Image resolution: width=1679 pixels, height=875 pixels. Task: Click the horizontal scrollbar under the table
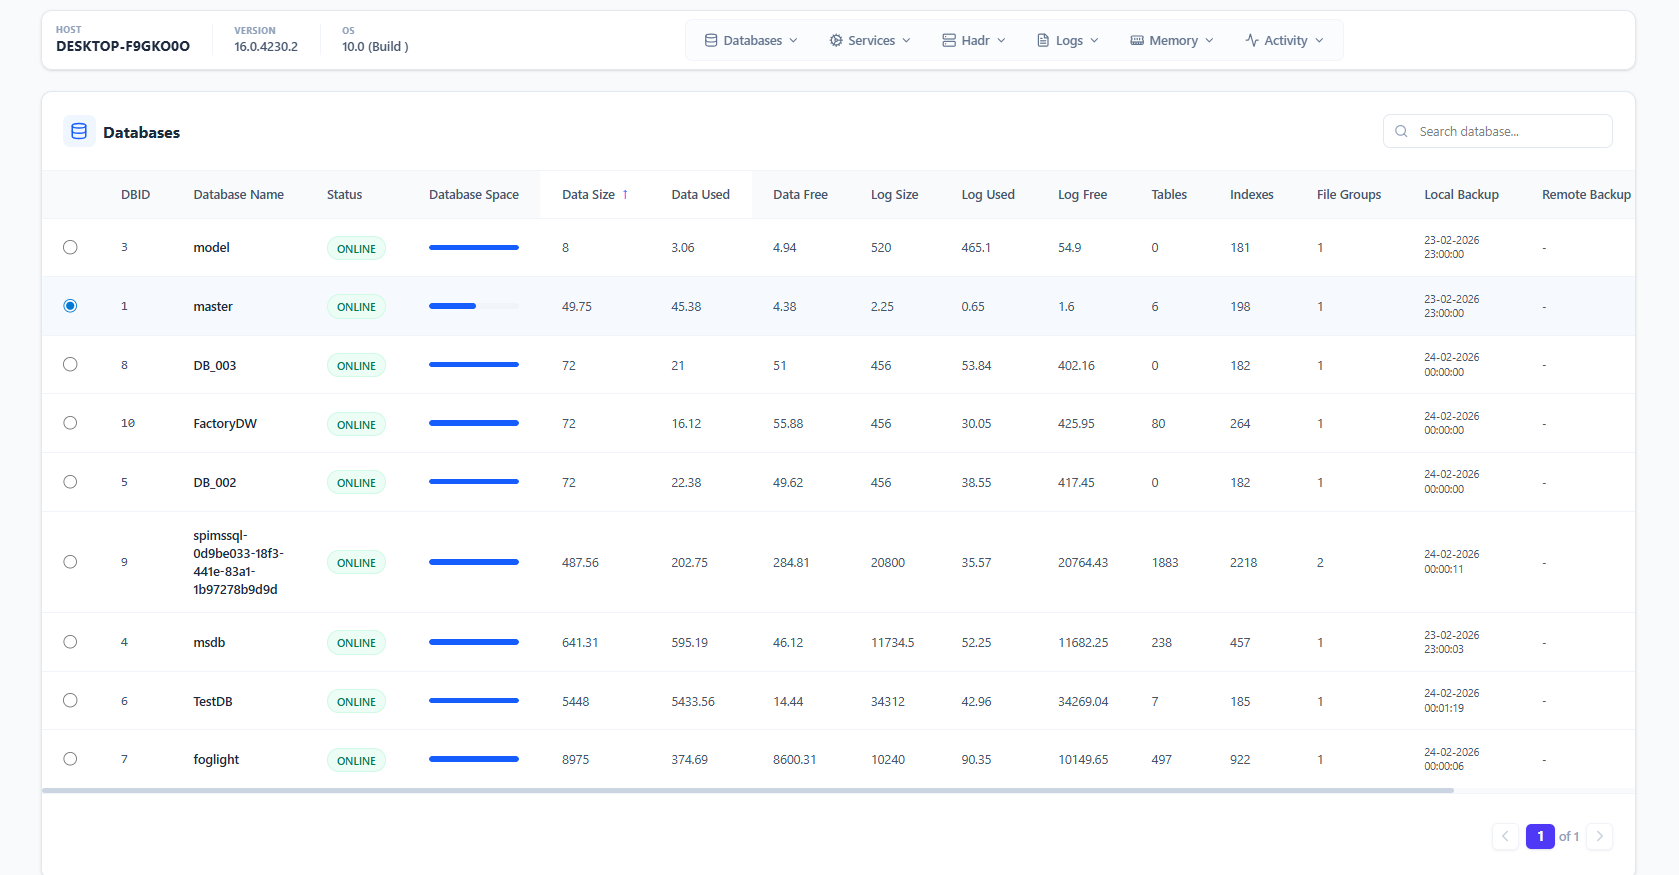click(x=747, y=791)
